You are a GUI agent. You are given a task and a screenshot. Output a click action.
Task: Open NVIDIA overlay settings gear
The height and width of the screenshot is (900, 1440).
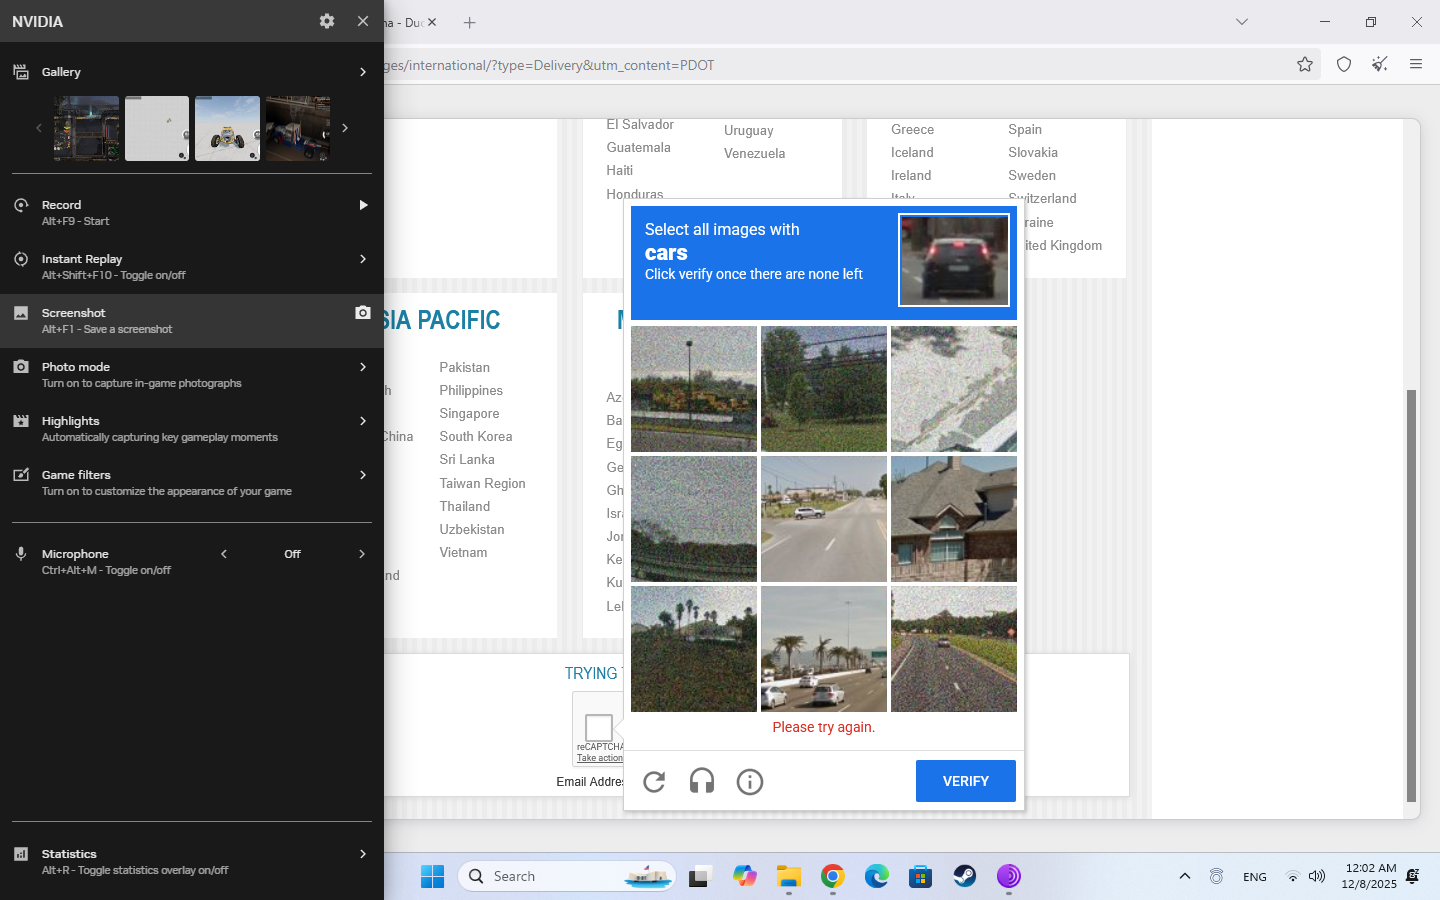327,21
